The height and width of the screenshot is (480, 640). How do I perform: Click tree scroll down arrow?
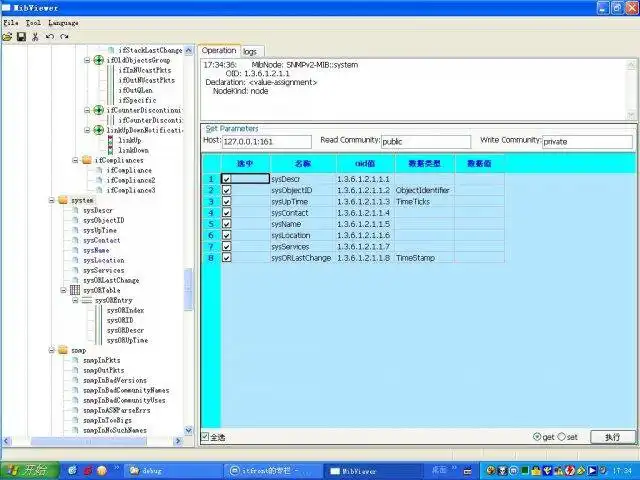[188, 430]
